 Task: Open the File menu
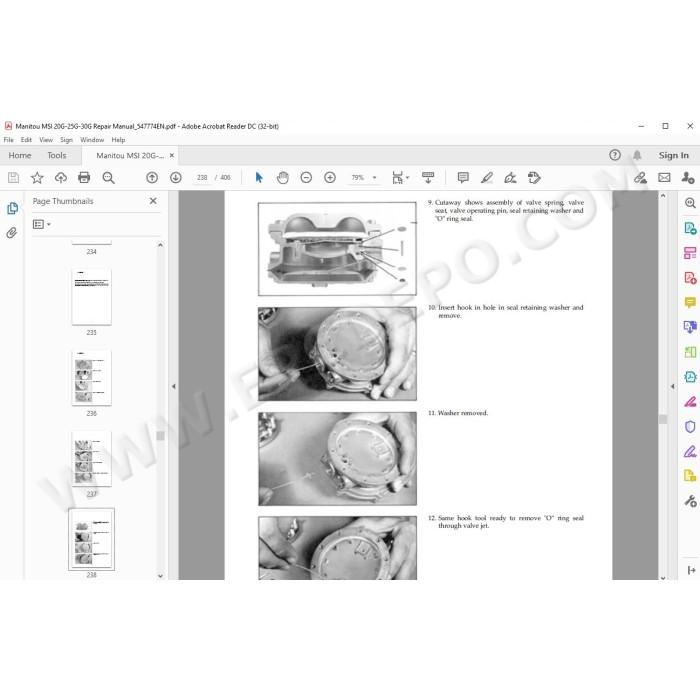(x=8, y=140)
